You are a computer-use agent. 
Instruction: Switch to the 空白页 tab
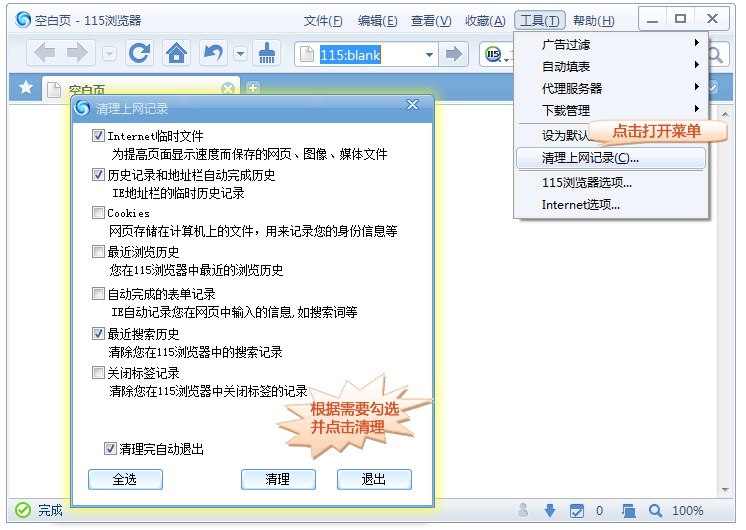(141, 88)
